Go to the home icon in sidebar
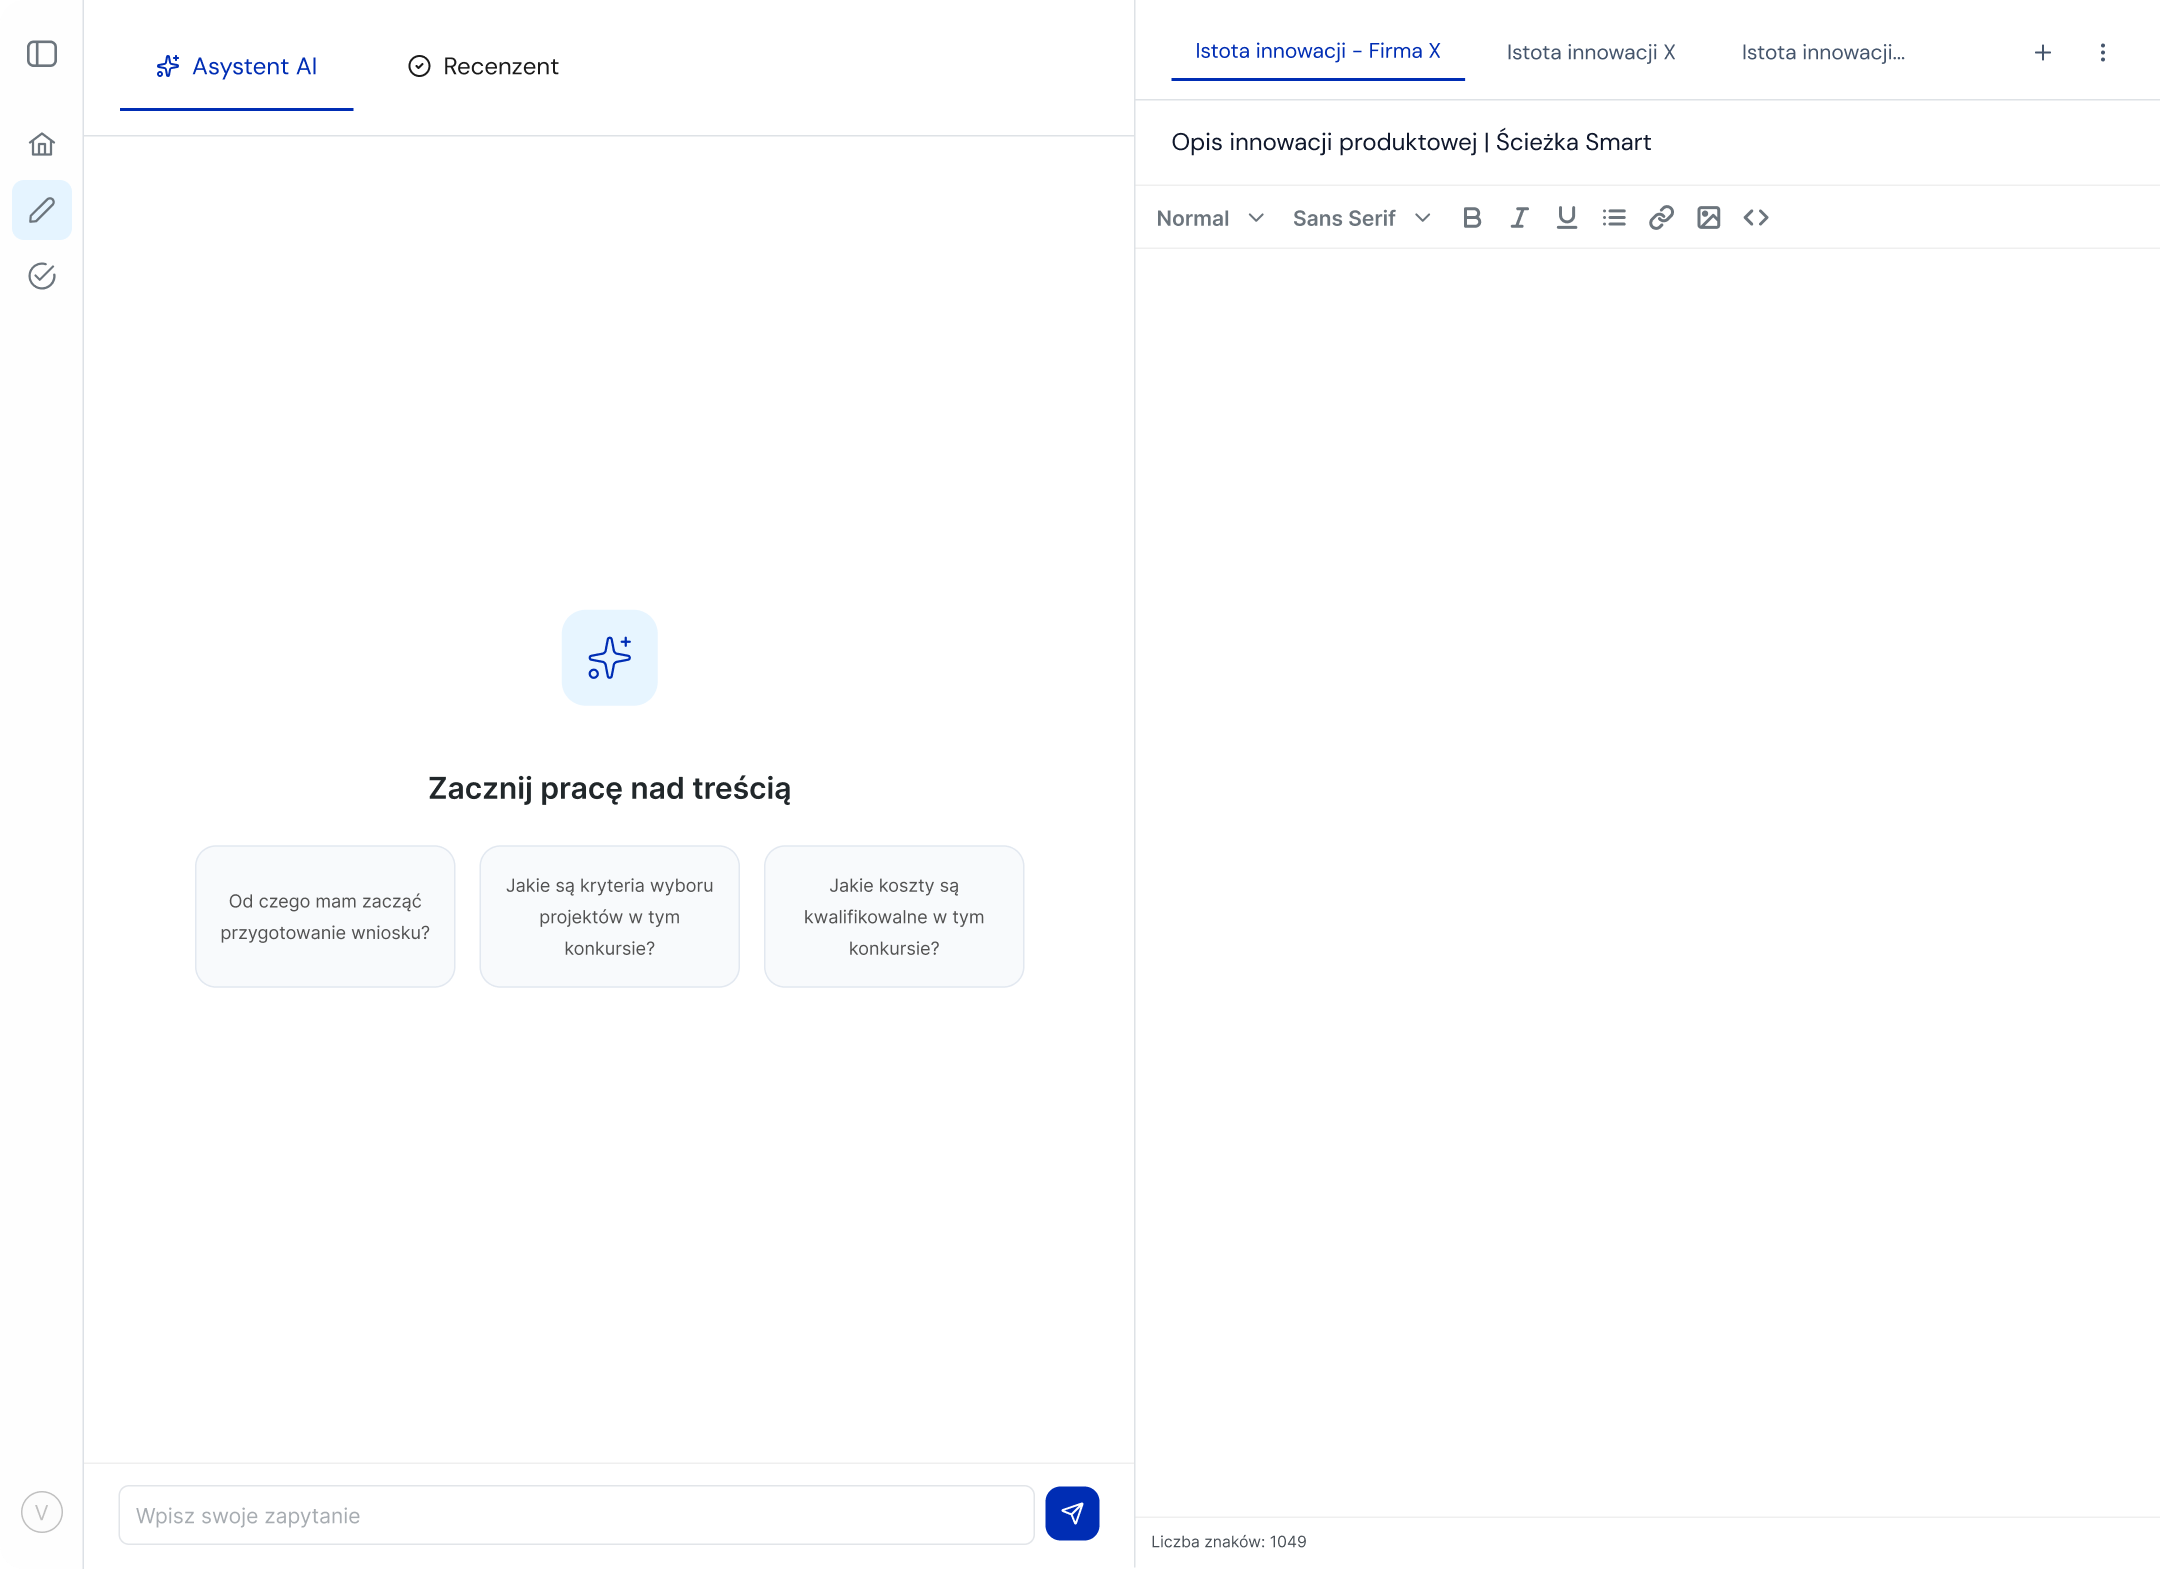This screenshot has height=1569, width=2160. [x=42, y=145]
